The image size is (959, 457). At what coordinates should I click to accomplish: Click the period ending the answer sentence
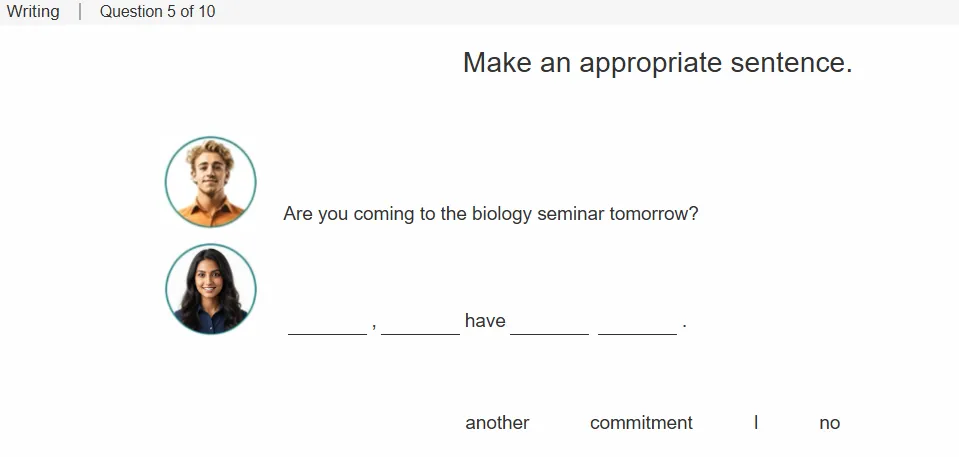click(x=684, y=326)
